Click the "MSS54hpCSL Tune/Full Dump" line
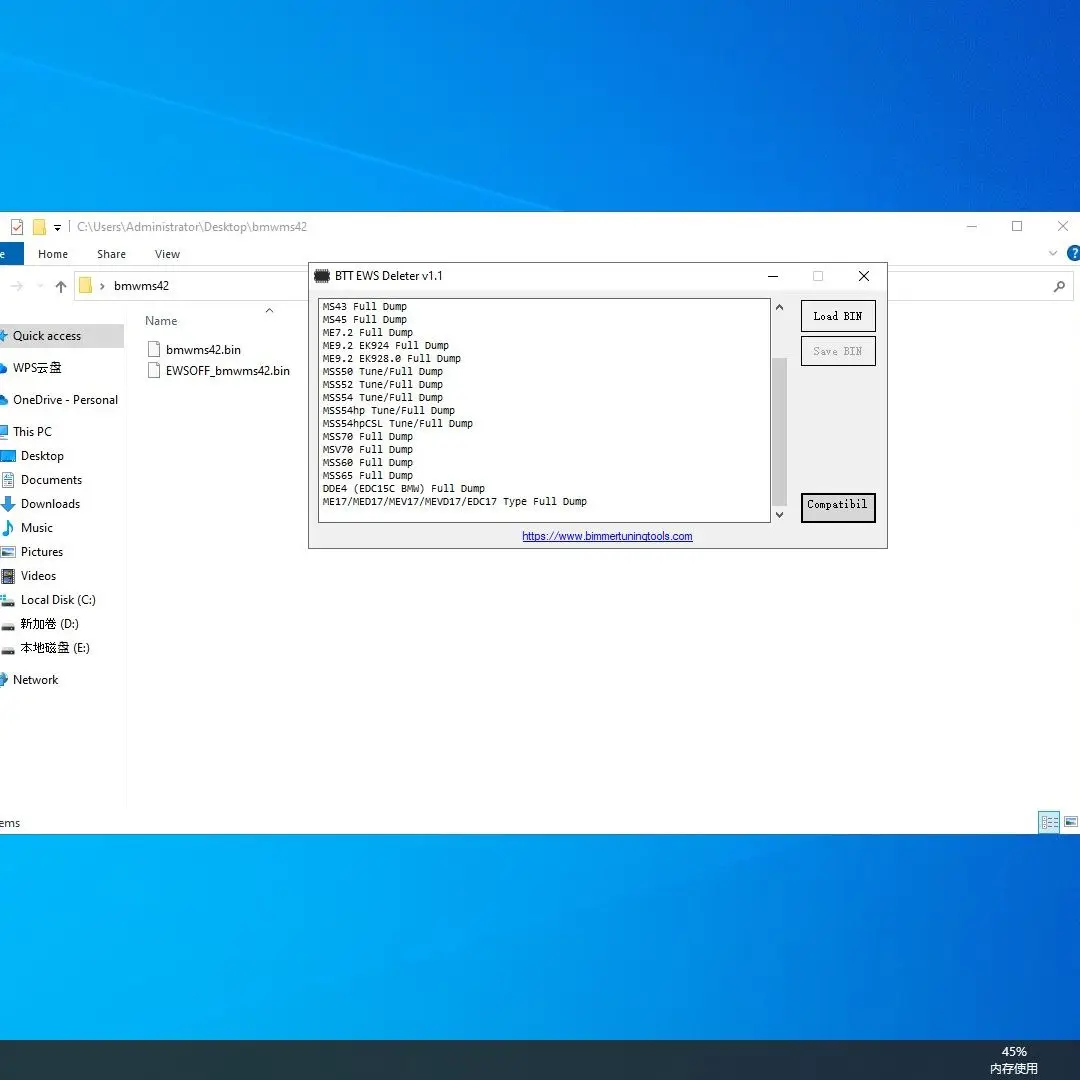 pos(398,424)
